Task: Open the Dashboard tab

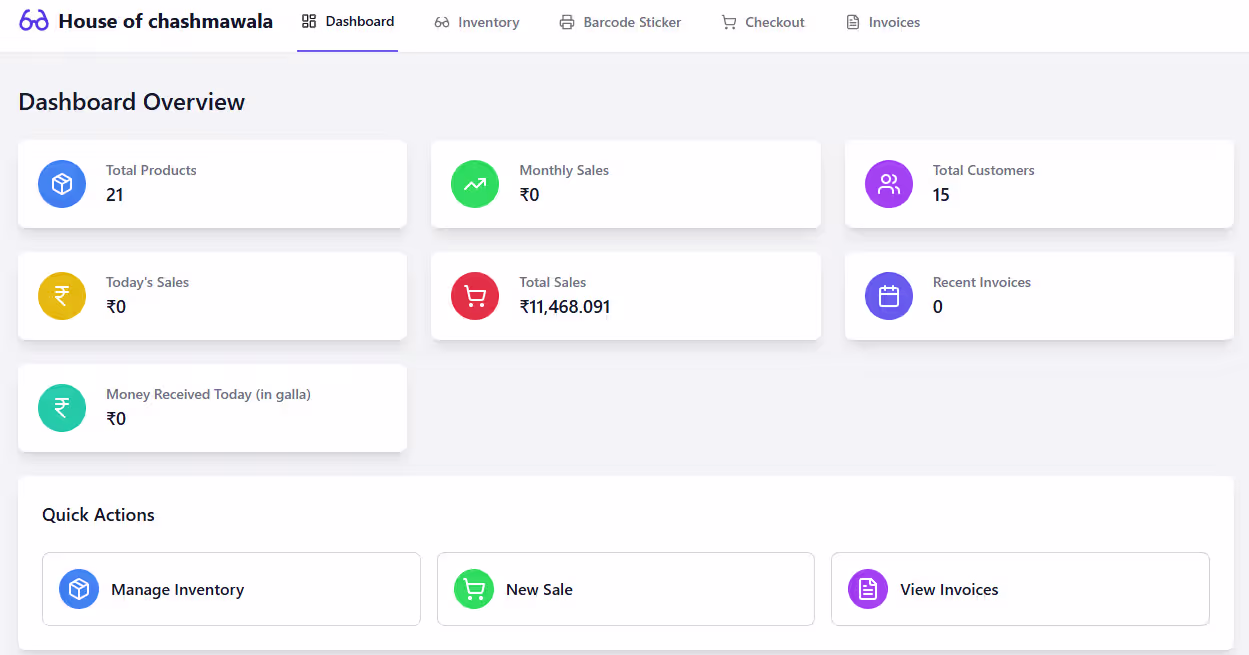Action: [x=348, y=22]
